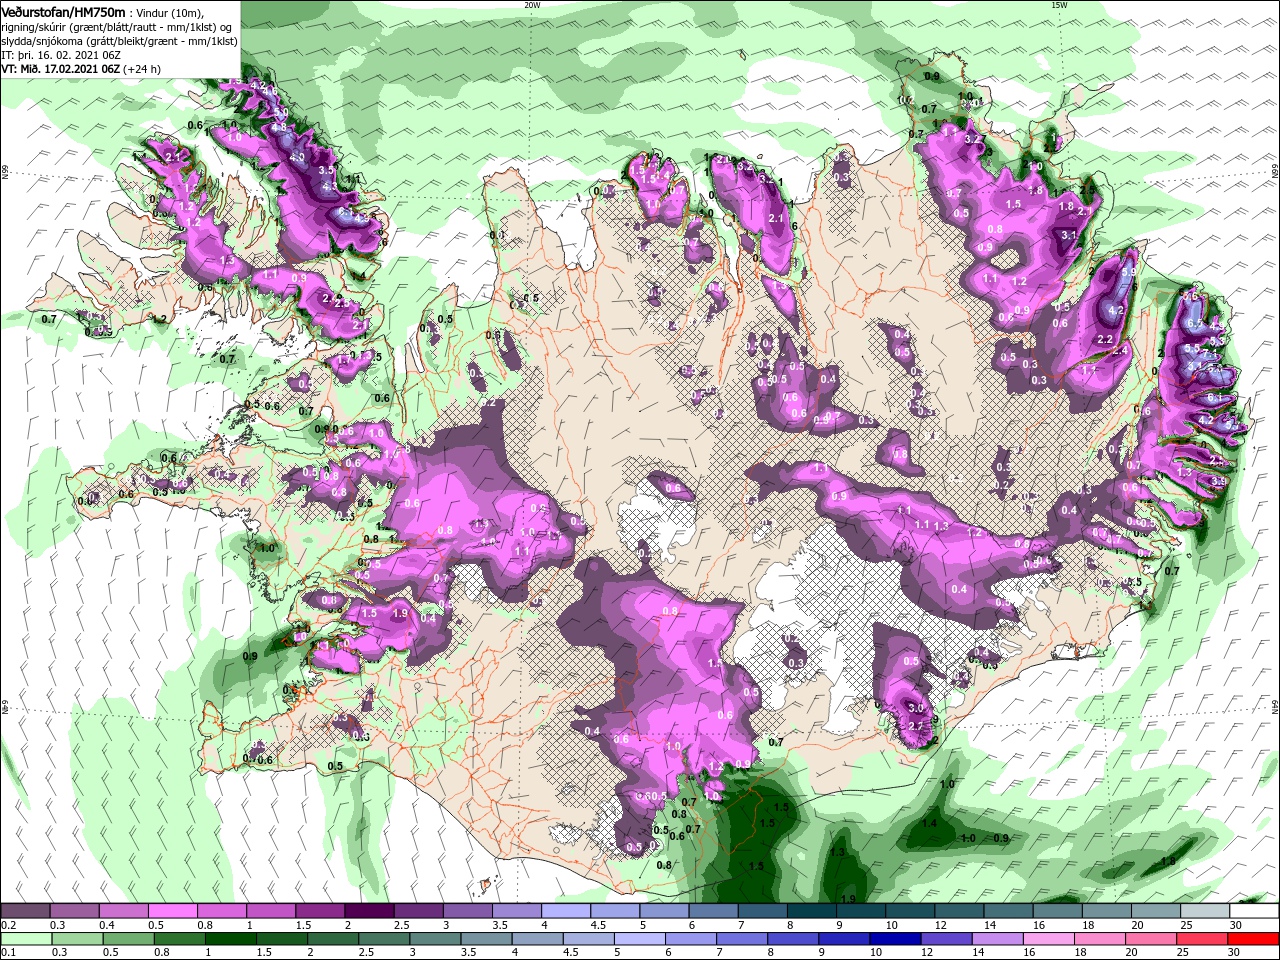Click the 'slydda/snjókoma' legend description line
This screenshot has height=960, width=1280.
(x=119, y=40)
